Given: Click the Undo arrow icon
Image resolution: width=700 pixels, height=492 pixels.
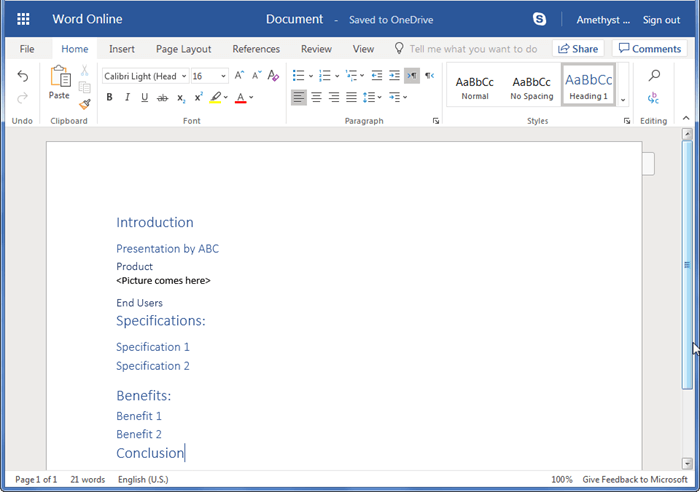Looking at the screenshot, I should tap(23, 76).
